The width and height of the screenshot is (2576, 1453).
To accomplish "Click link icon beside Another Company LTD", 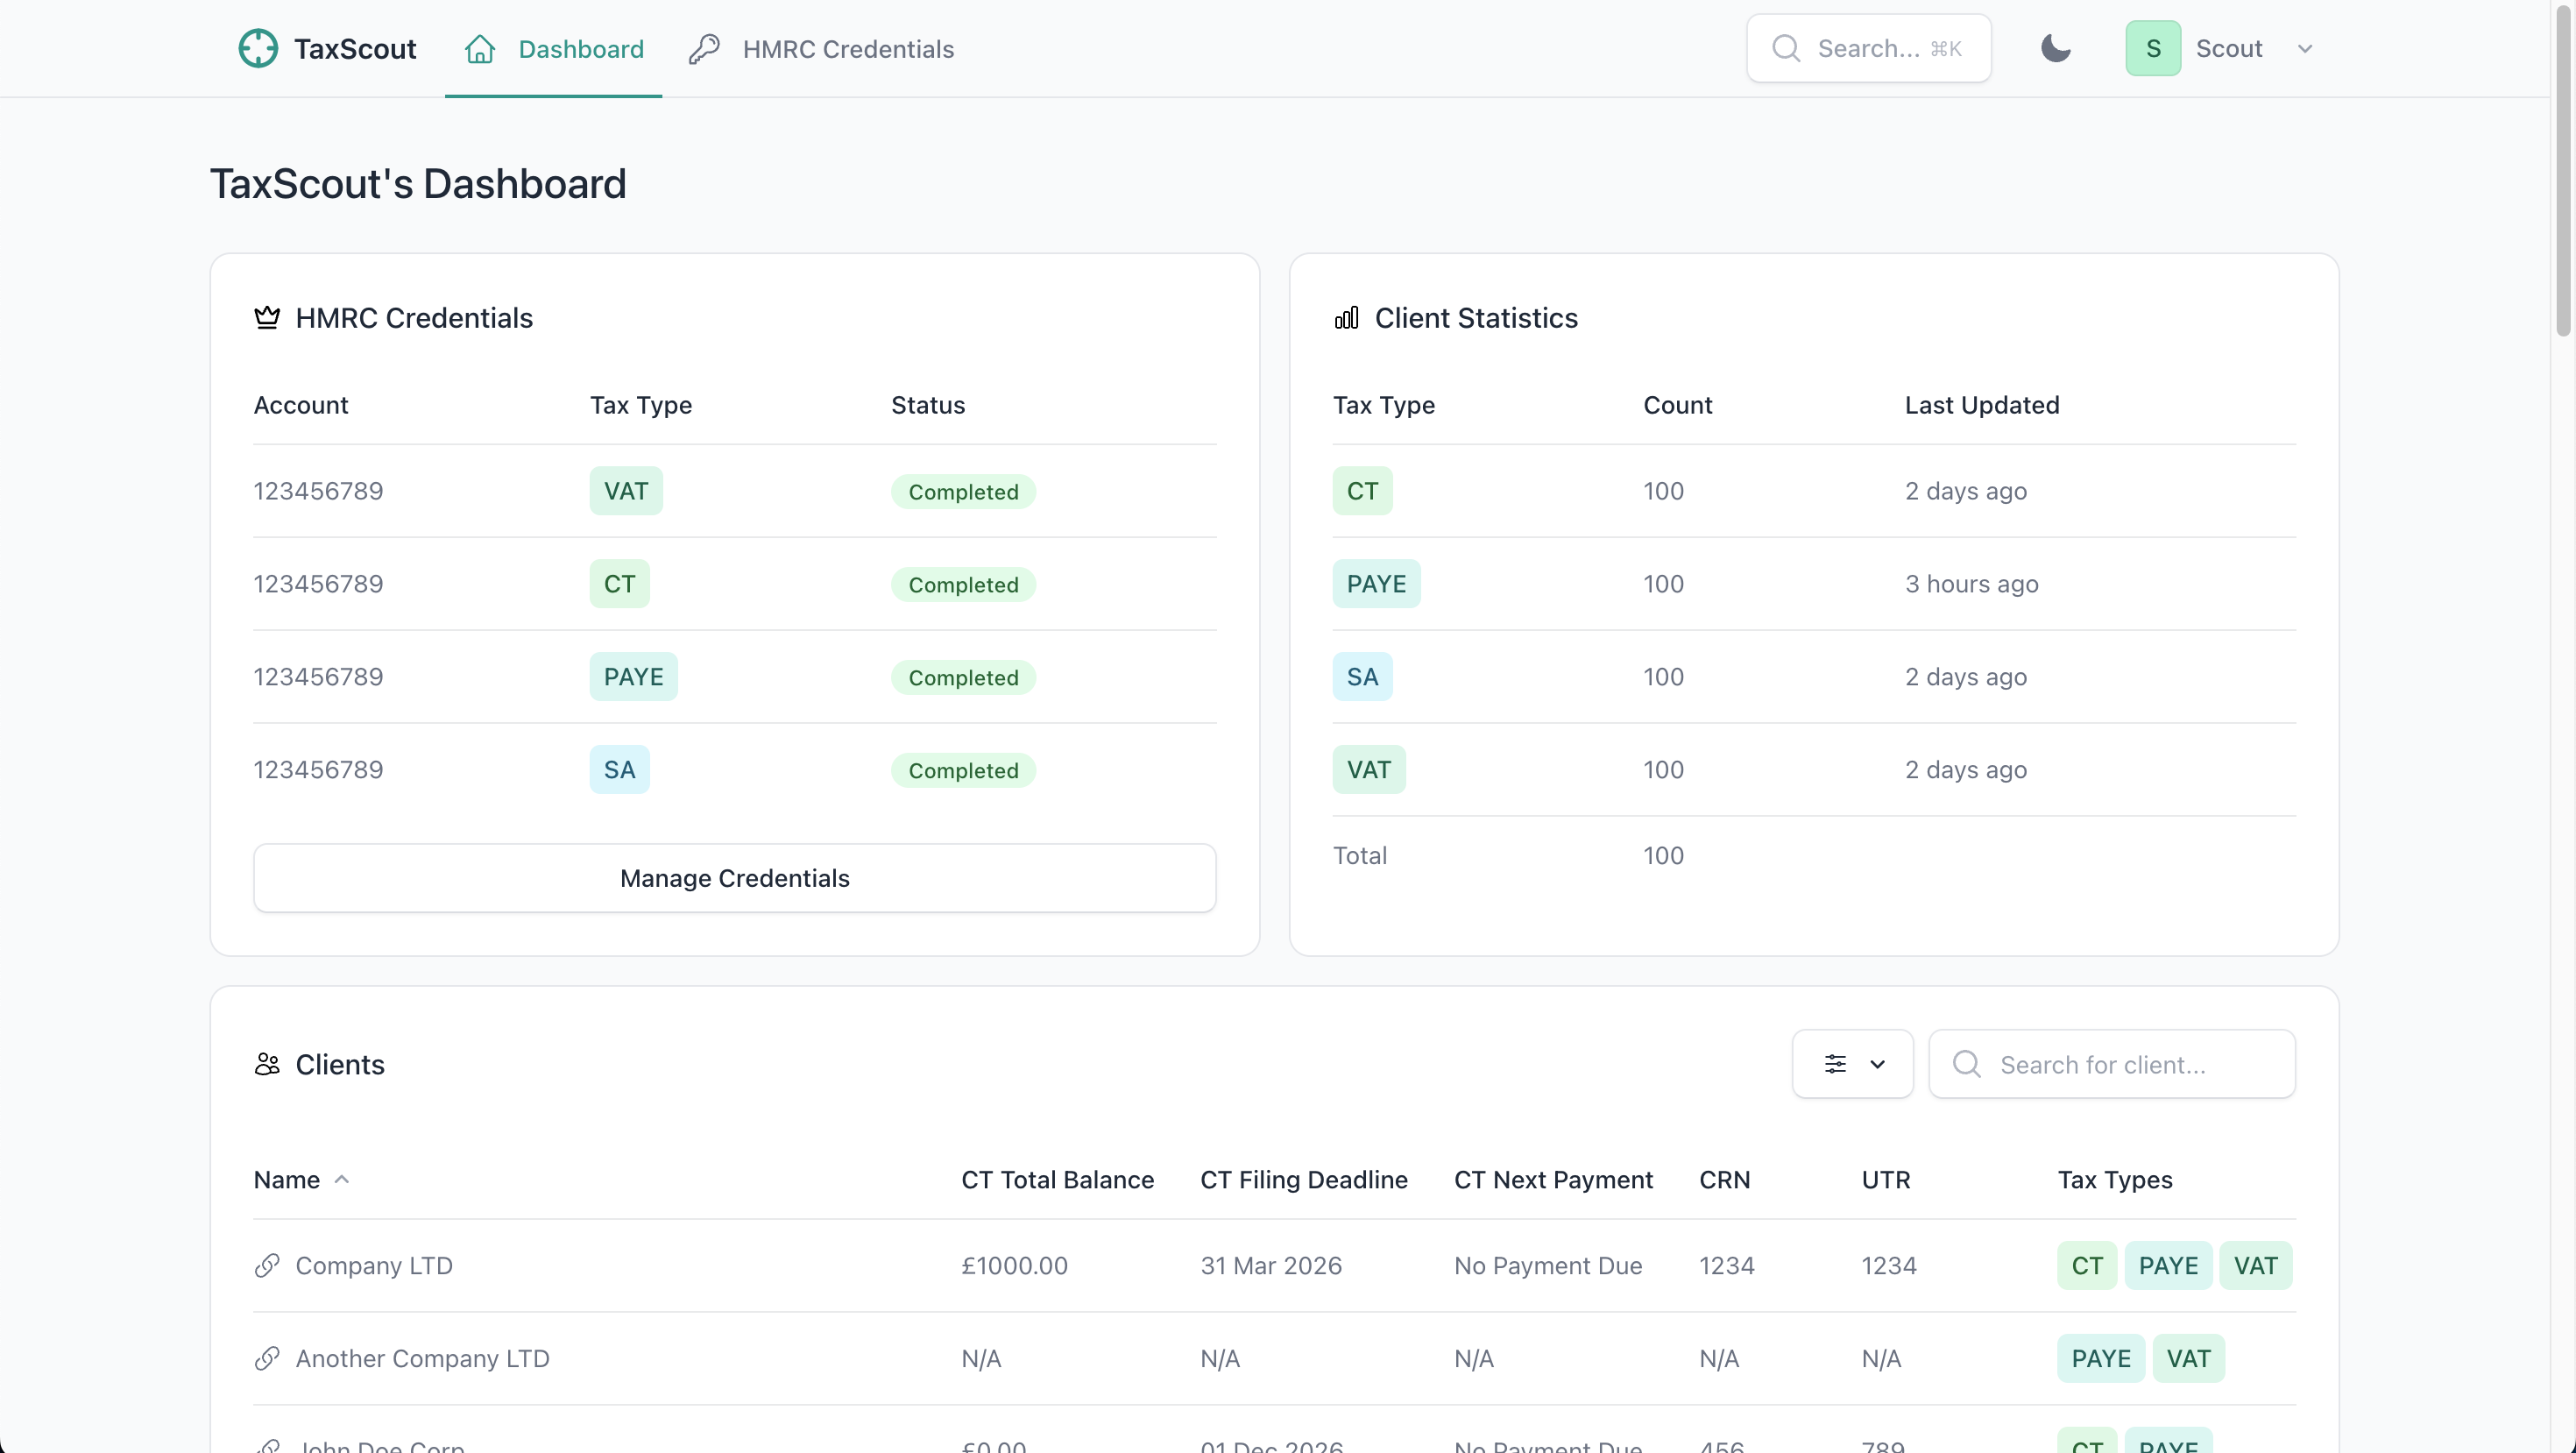I will pos(267,1358).
